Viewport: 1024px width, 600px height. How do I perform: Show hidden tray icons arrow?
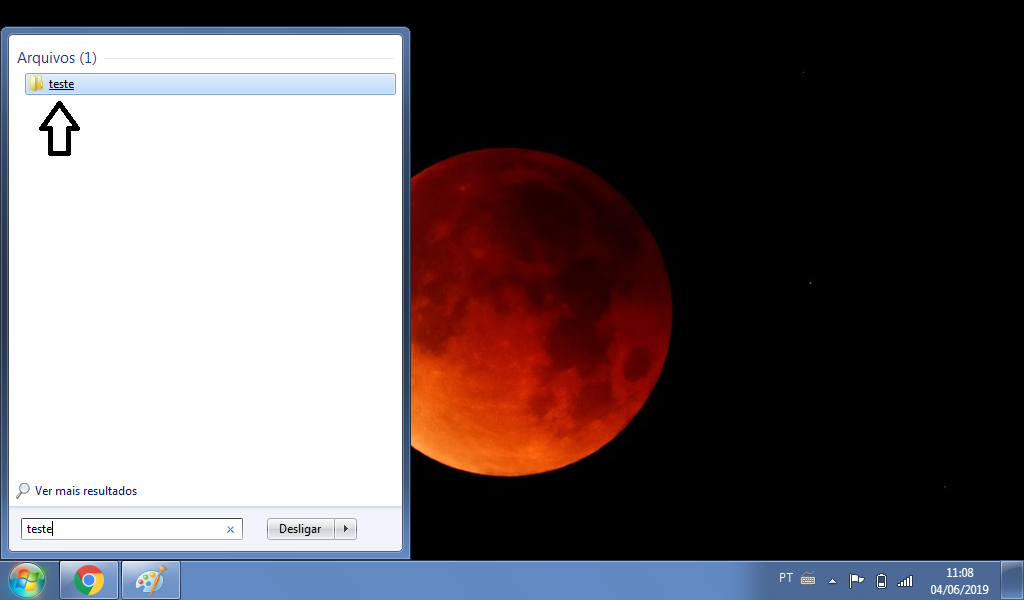[x=832, y=580]
